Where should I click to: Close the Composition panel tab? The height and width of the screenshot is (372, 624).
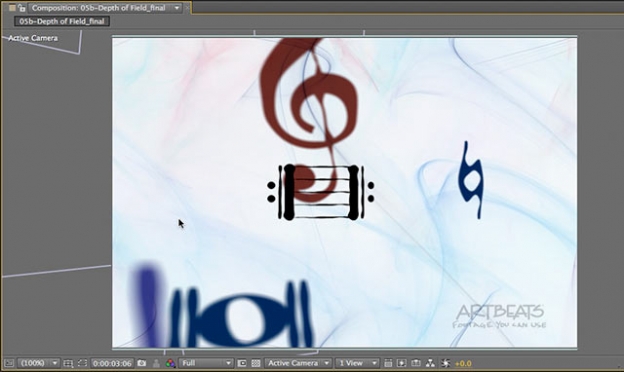point(187,8)
